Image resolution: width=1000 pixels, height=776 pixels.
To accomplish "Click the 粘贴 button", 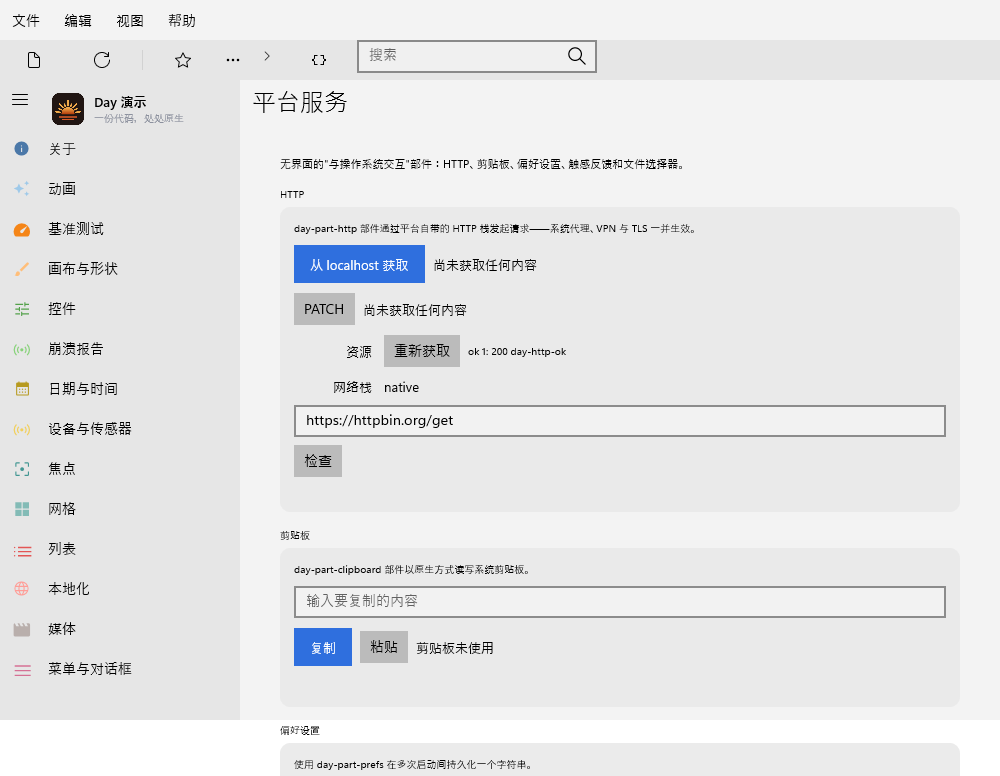I will [x=383, y=647].
